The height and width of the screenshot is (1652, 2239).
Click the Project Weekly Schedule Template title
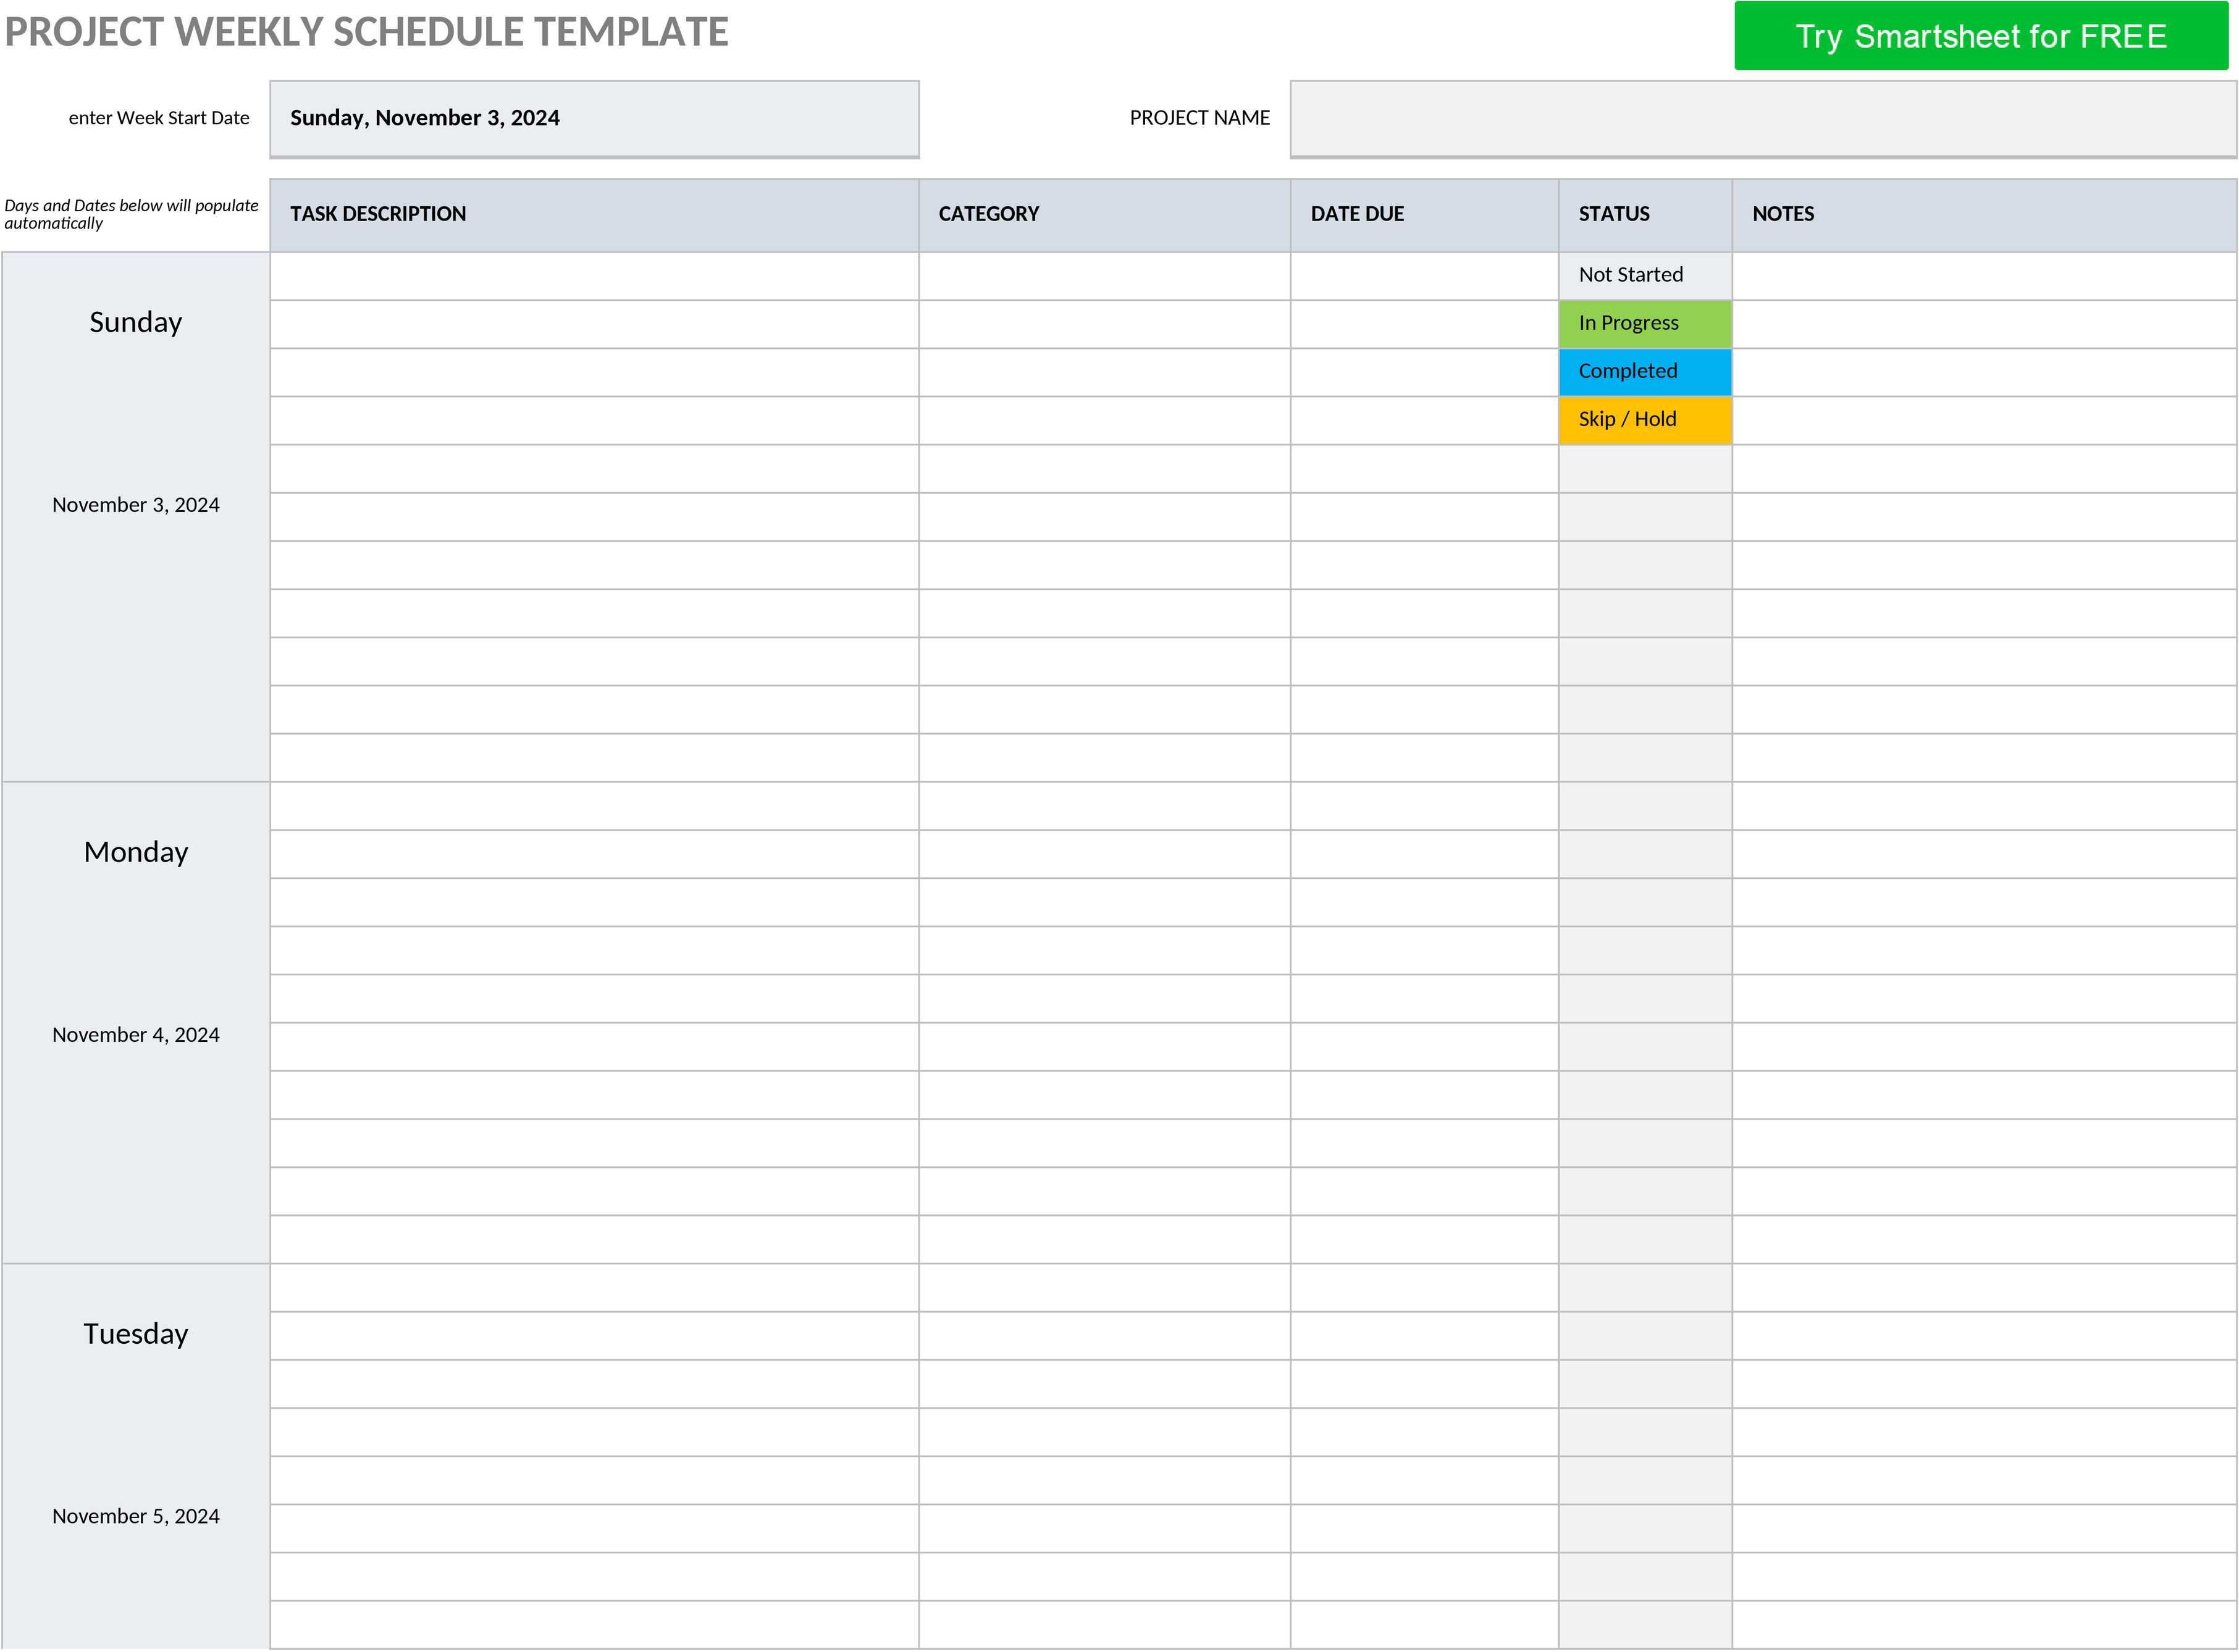(366, 32)
